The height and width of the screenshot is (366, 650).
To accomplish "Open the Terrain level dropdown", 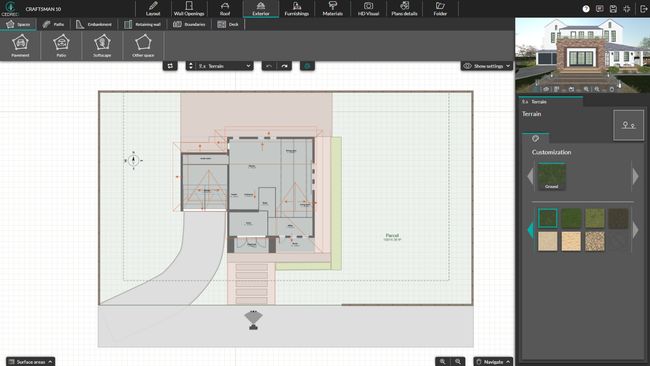I will (219, 66).
